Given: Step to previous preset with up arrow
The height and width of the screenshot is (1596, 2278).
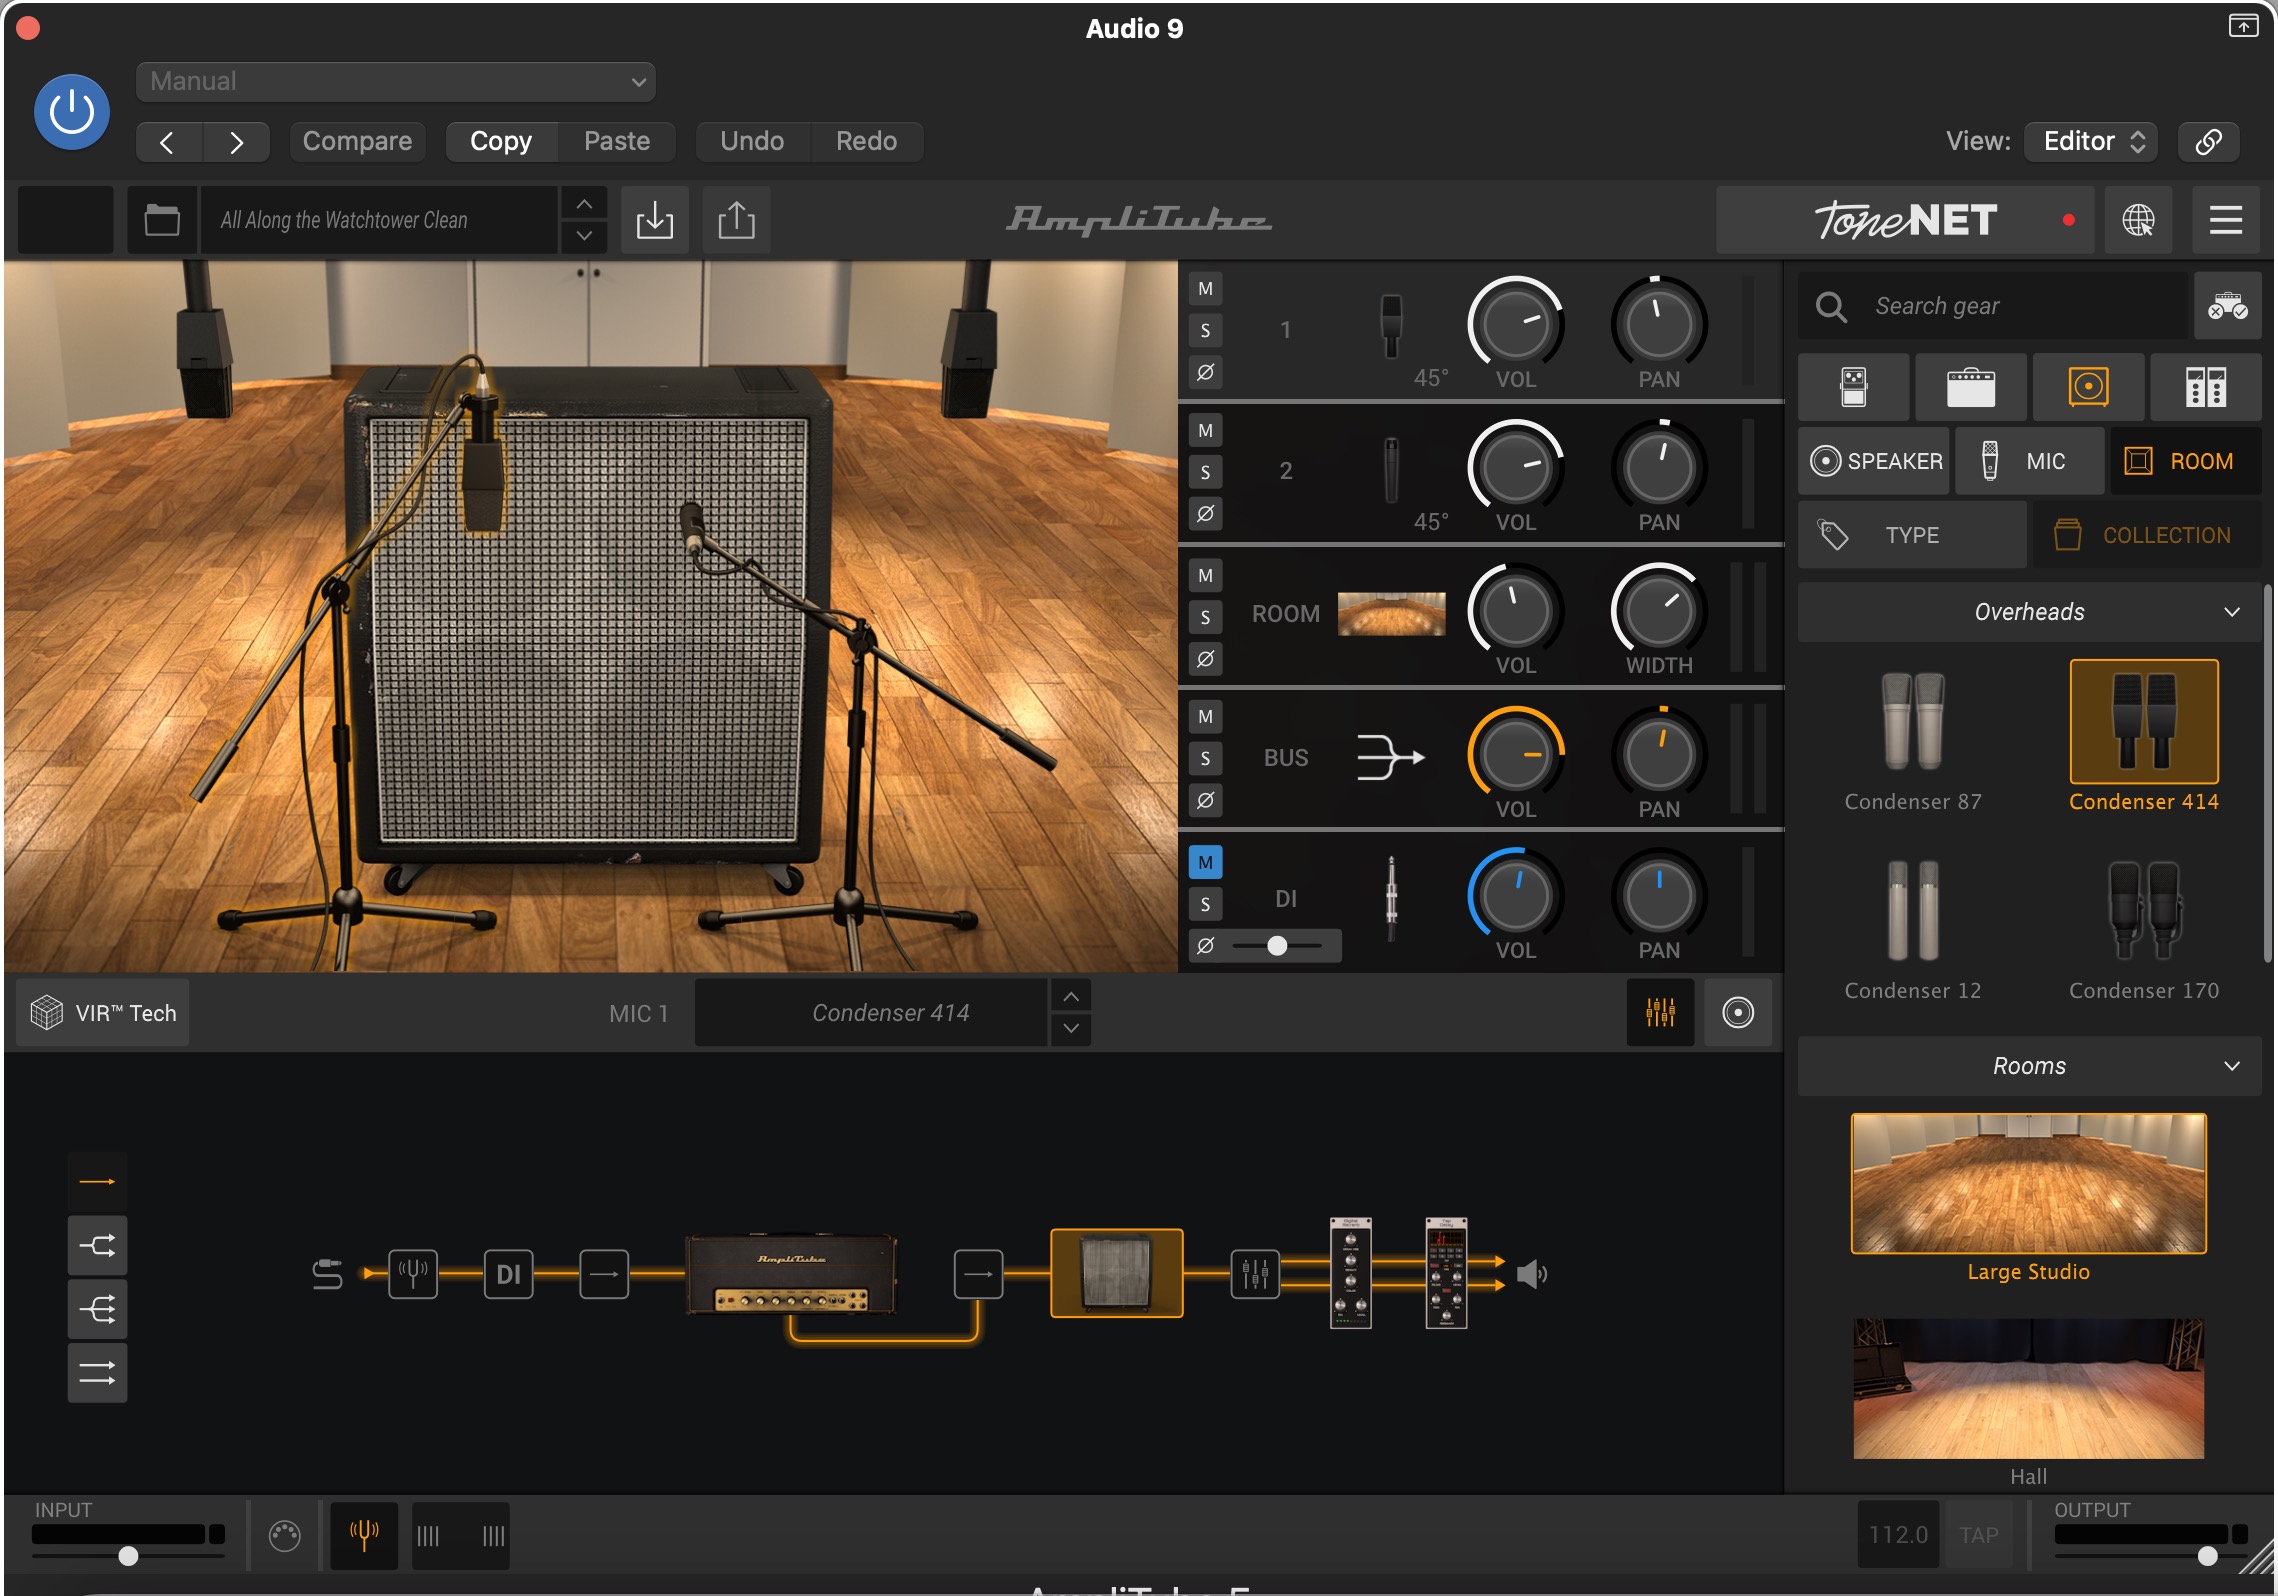Looking at the screenshot, I should [x=584, y=204].
